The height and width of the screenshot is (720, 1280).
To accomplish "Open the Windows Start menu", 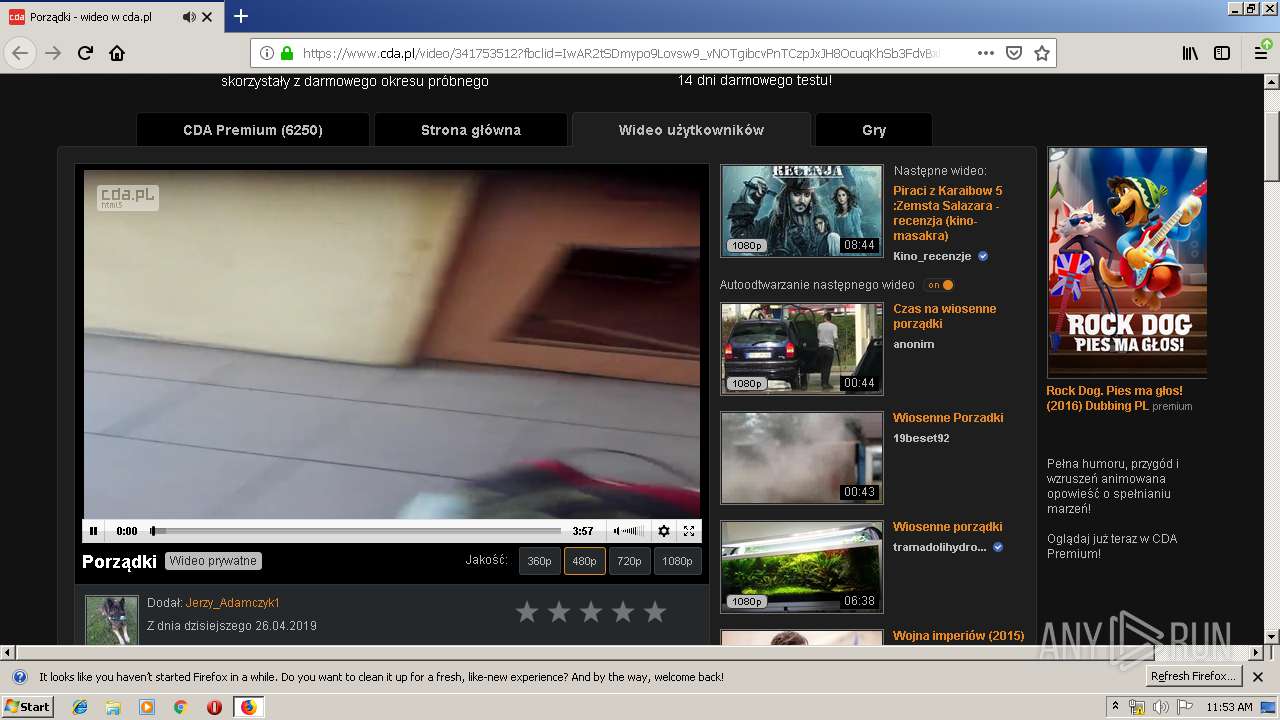I will click(x=28, y=707).
